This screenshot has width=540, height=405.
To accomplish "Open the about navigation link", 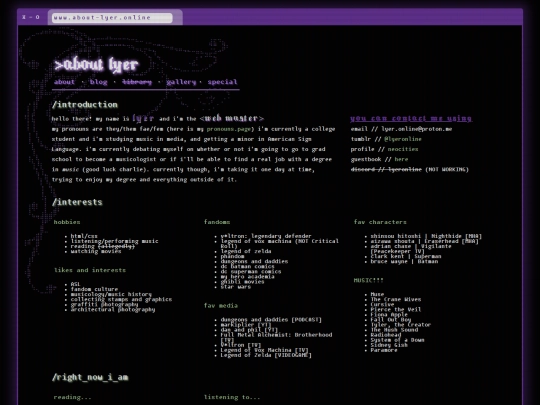I will 64,82.
